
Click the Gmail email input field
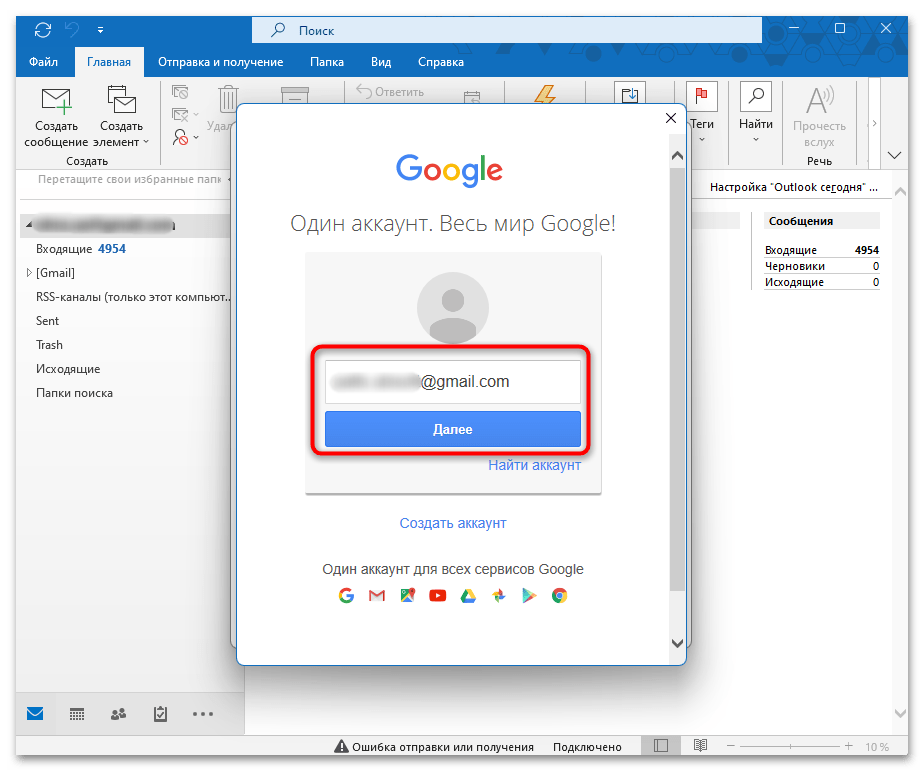coord(452,382)
